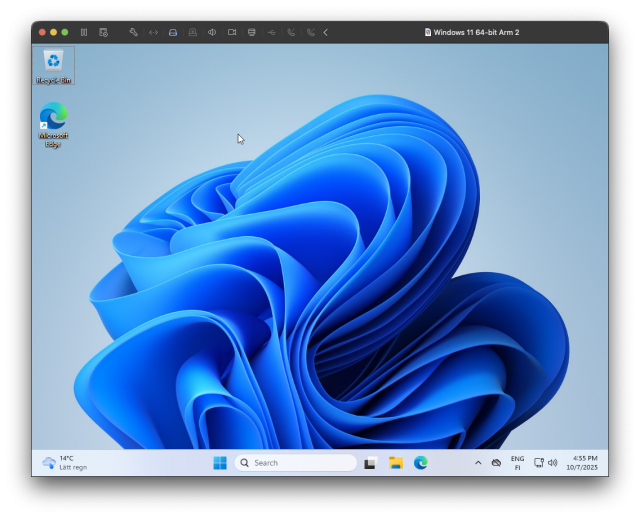Screen dimensions: 640x518
Task: Launch File Explorer from the taskbar
Action: point(396,463)
